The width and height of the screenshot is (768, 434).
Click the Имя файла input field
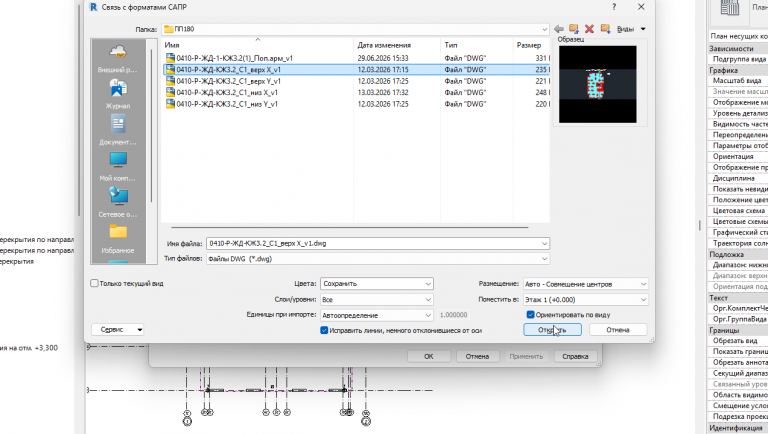tap(378, 243)
